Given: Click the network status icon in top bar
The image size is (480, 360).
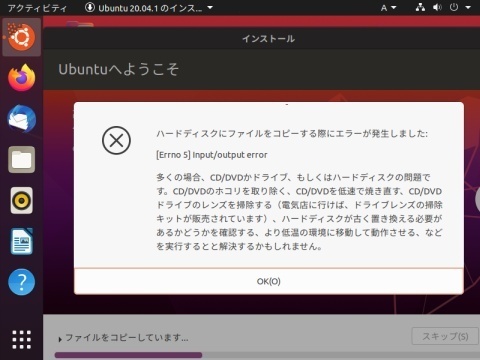Looking at the screenshot, I should 420,7.
